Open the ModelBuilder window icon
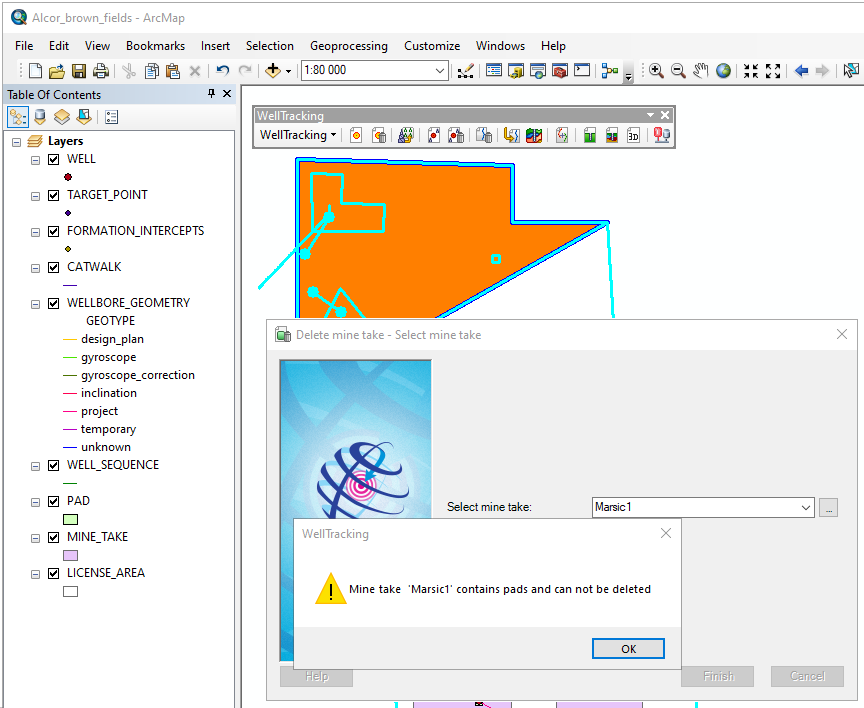This screenshot has height=708, width=864. pos(610,71)
